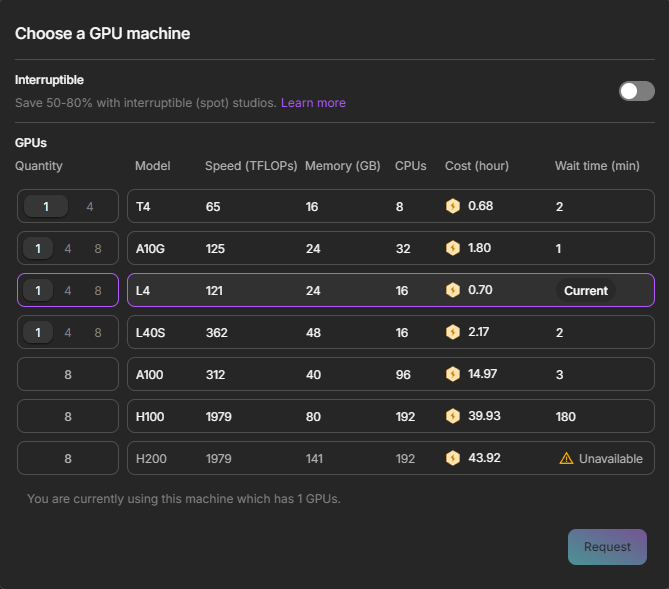Select quantity 1 for A10G
Viewport: 669px width, 589px height.
38,248
